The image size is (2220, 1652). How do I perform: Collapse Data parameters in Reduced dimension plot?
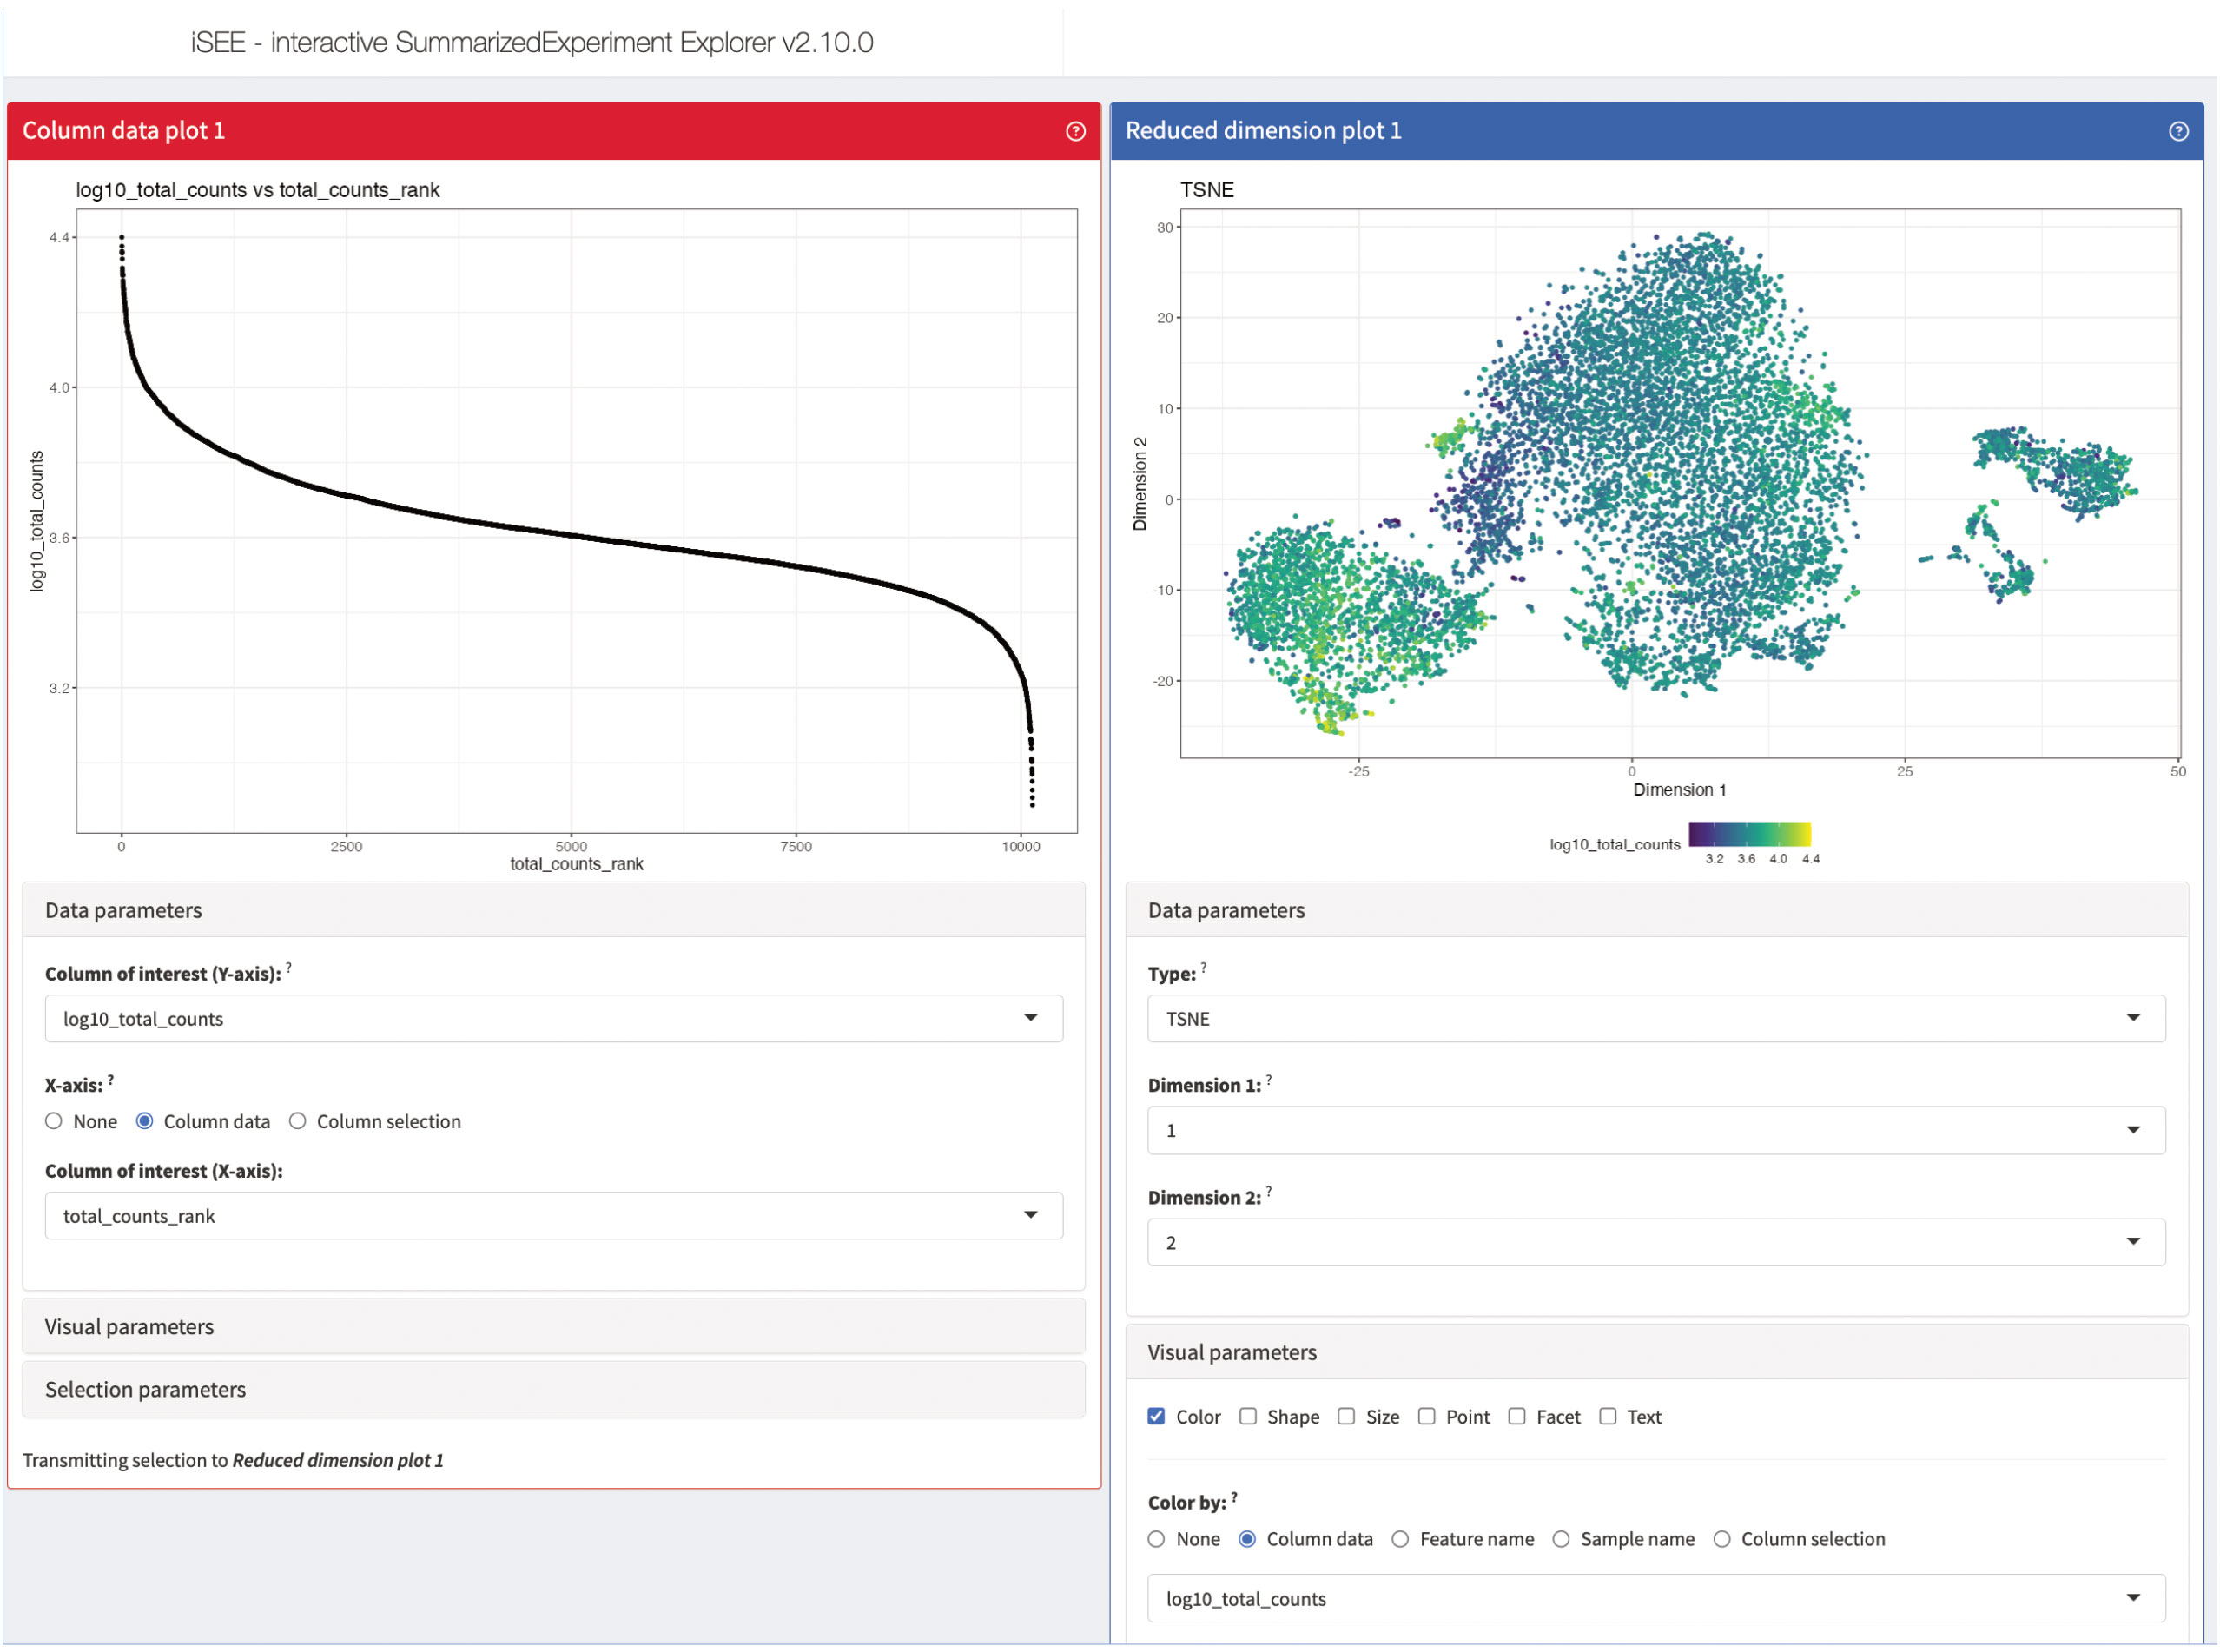click(1657, 910)
